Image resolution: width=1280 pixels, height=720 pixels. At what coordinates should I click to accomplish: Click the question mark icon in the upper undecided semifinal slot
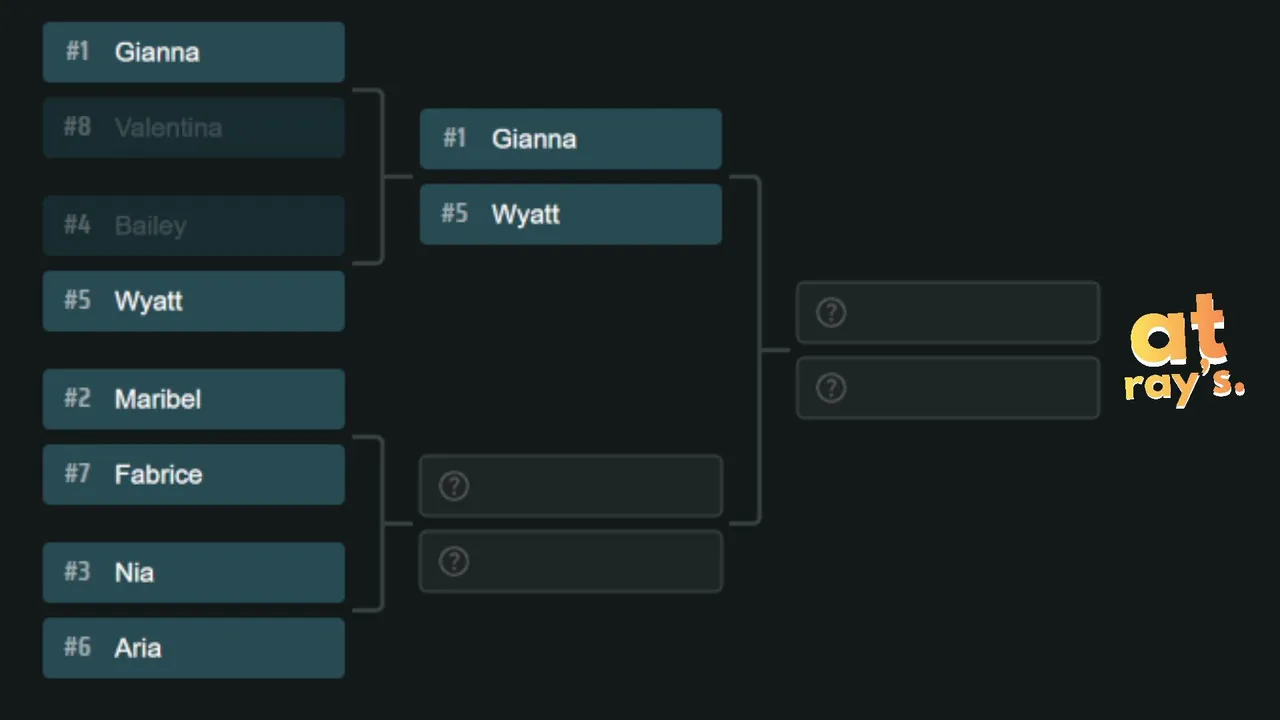pyautogui.click(x=454, y=486)
